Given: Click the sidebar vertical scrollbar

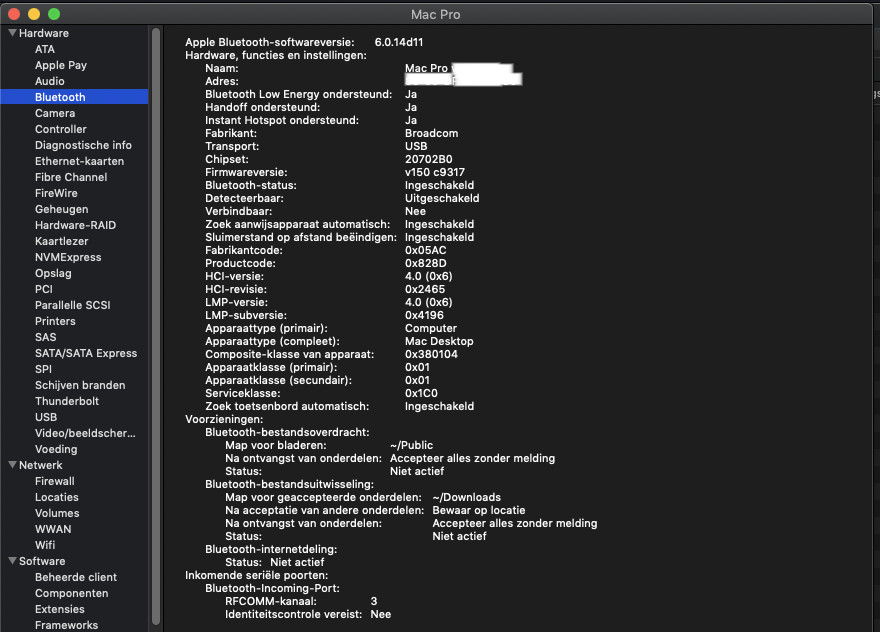Looking at the screenshot, I should pos(156,326).
